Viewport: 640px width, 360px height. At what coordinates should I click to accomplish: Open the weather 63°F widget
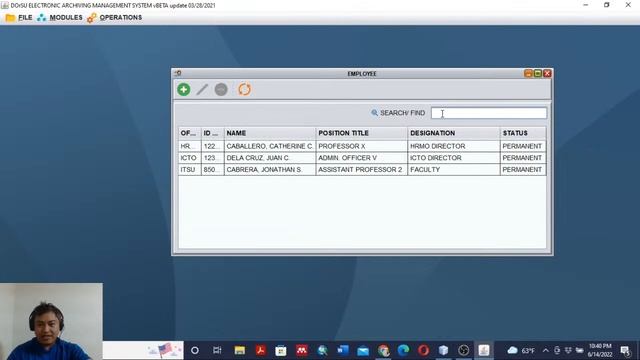(521, 350)
